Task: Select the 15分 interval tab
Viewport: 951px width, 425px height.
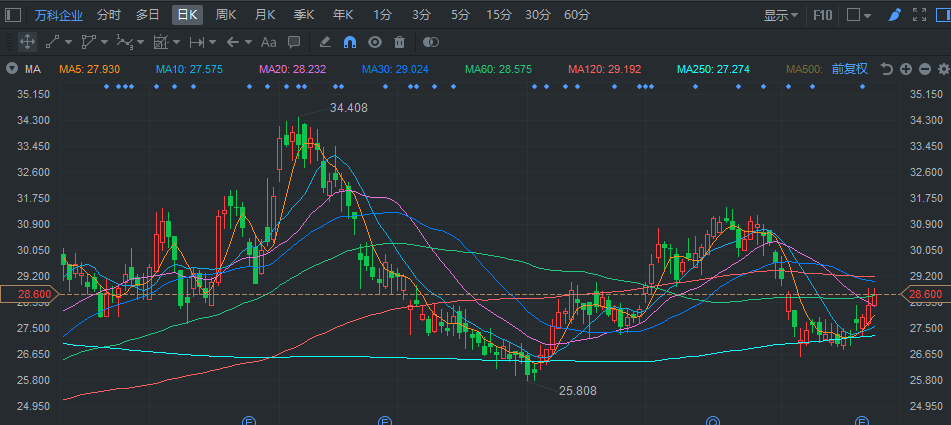Action: click(499, 15)
